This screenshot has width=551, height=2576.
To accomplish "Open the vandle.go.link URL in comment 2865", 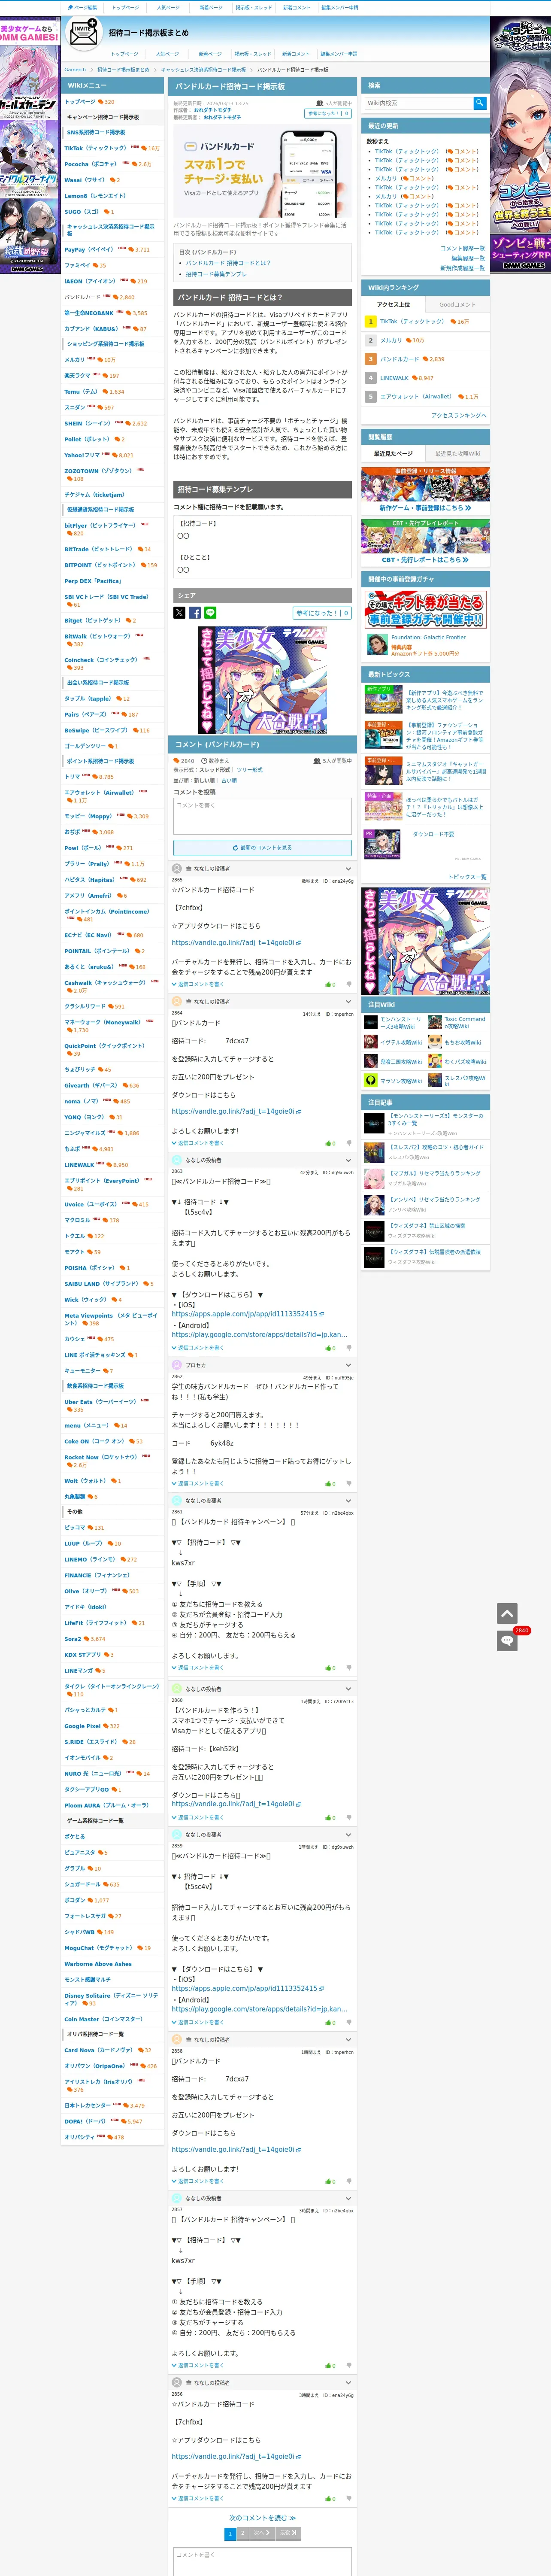I will [x=232, y=942].
